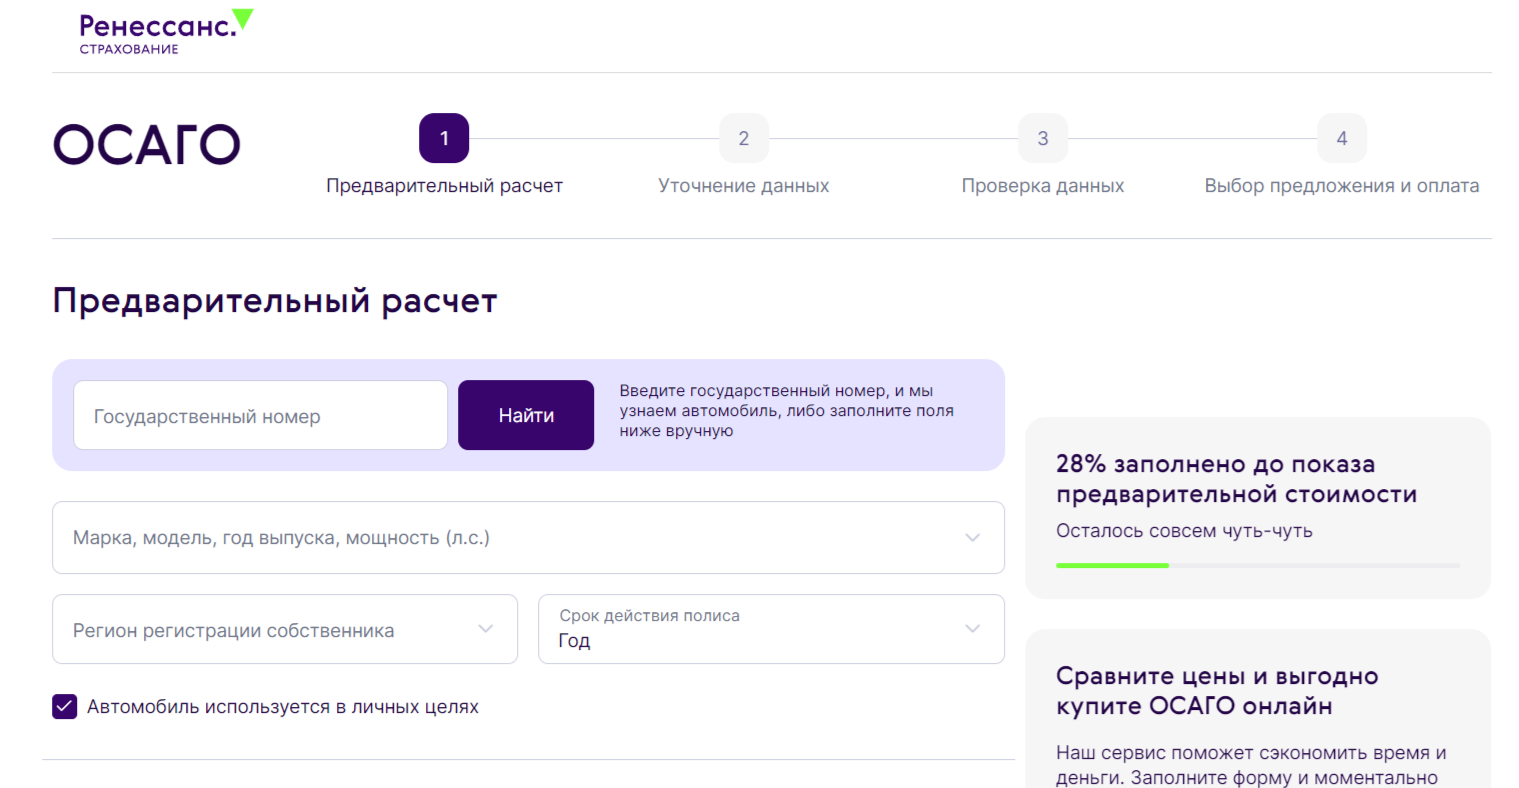Open the Ренессанс Страхование logo link

coord(166,32)
